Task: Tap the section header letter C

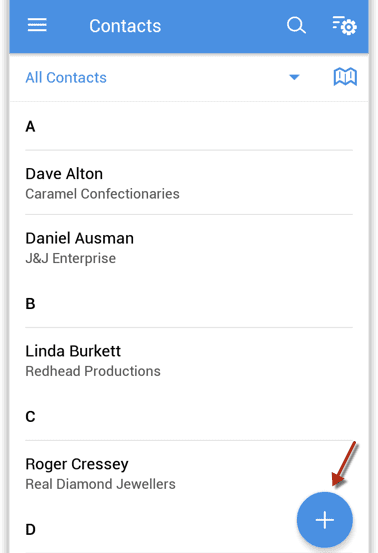Action: [30, 417]
